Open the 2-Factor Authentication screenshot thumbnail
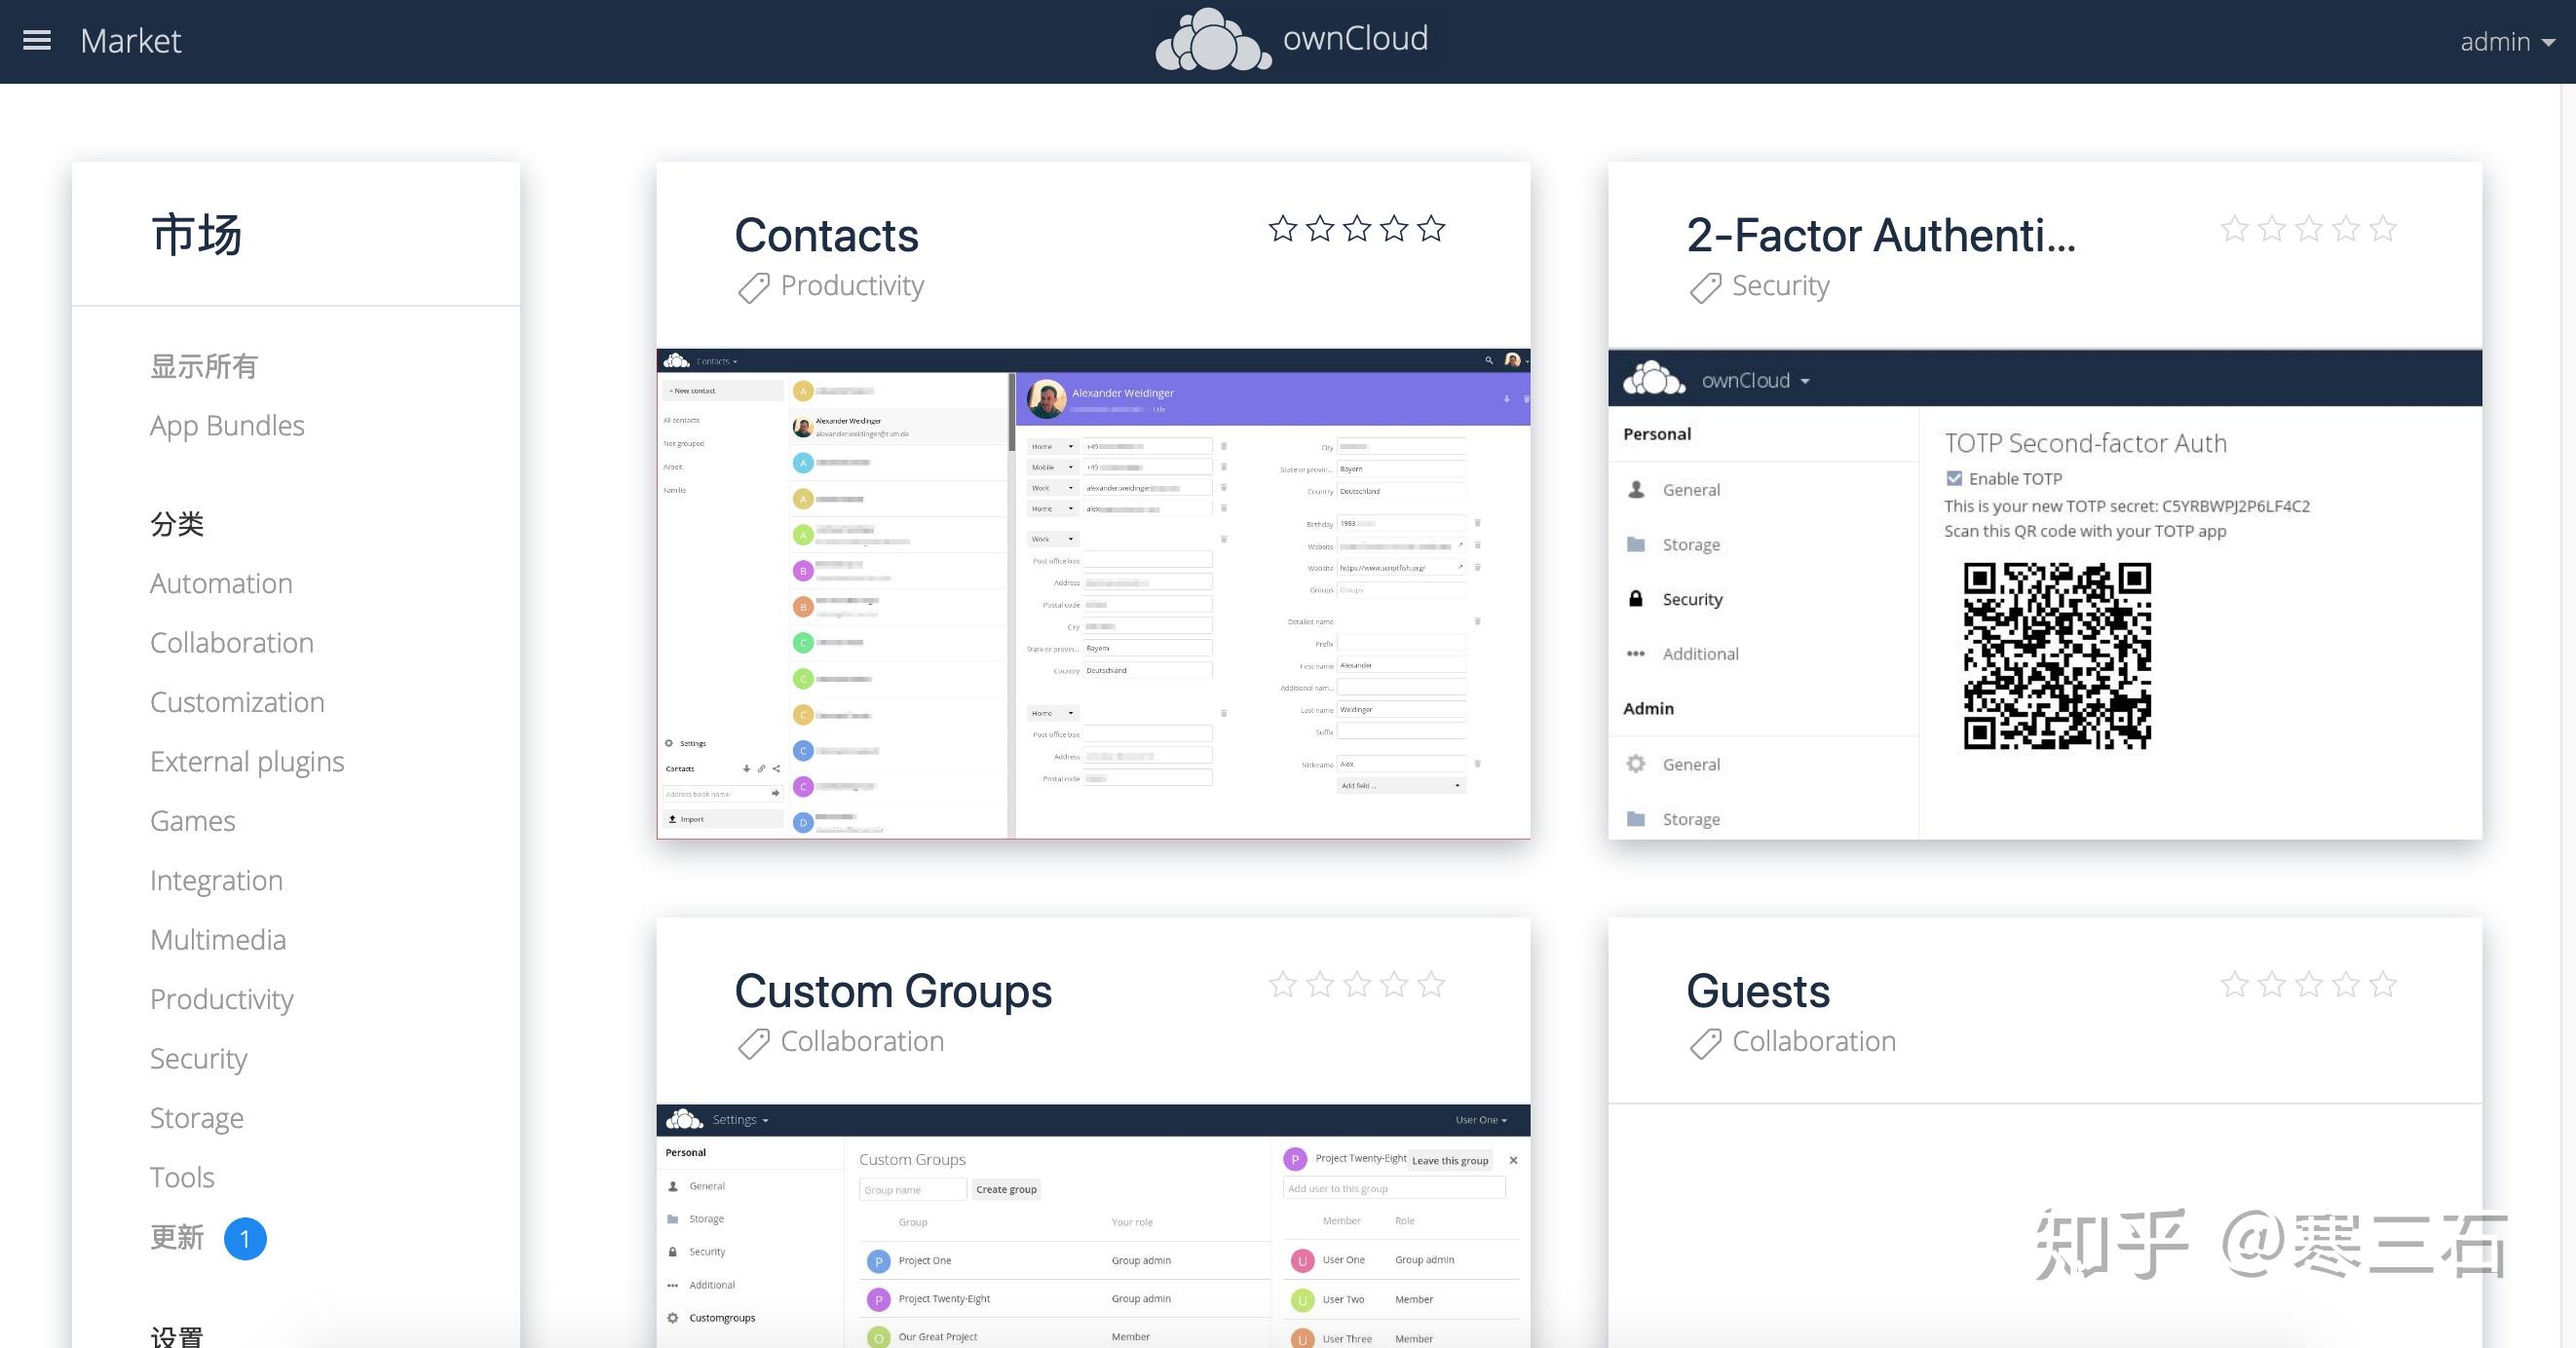Screen dimensions: 2576x1348 tap(2045, 594)
